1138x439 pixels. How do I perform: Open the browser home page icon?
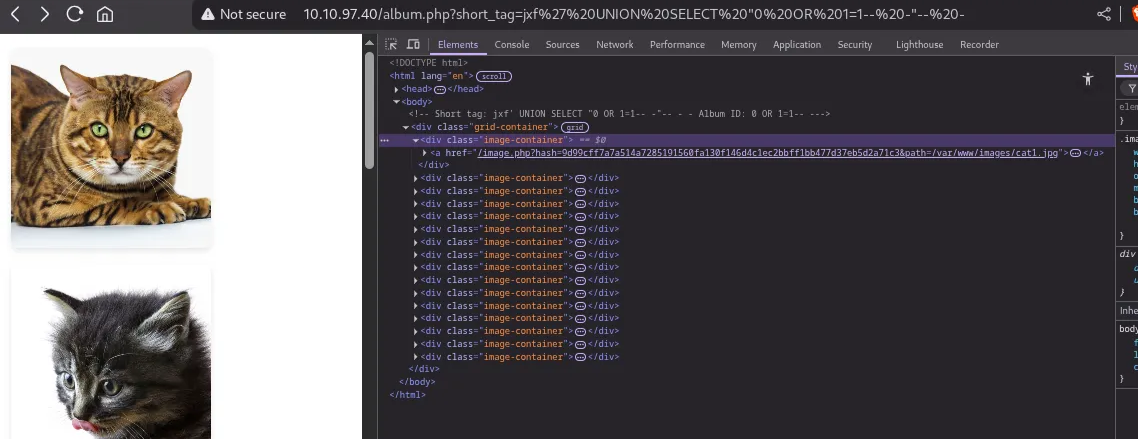click(104, 15)
